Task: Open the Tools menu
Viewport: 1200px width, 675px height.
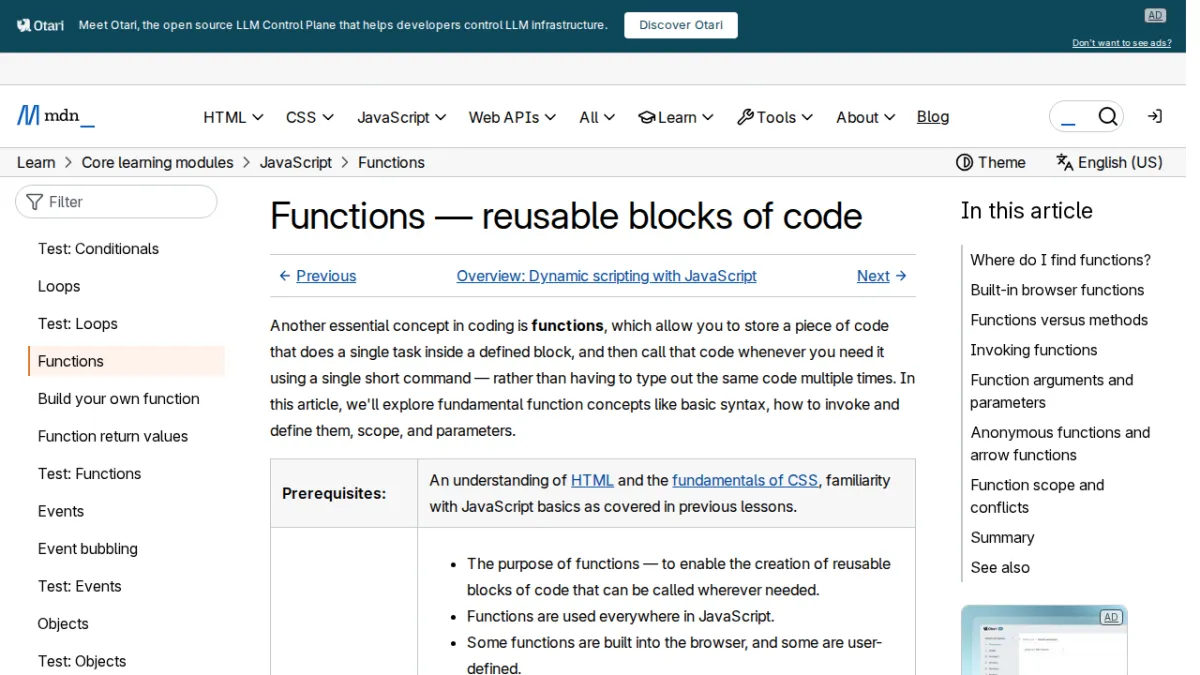Action: (x=775, y=117)
